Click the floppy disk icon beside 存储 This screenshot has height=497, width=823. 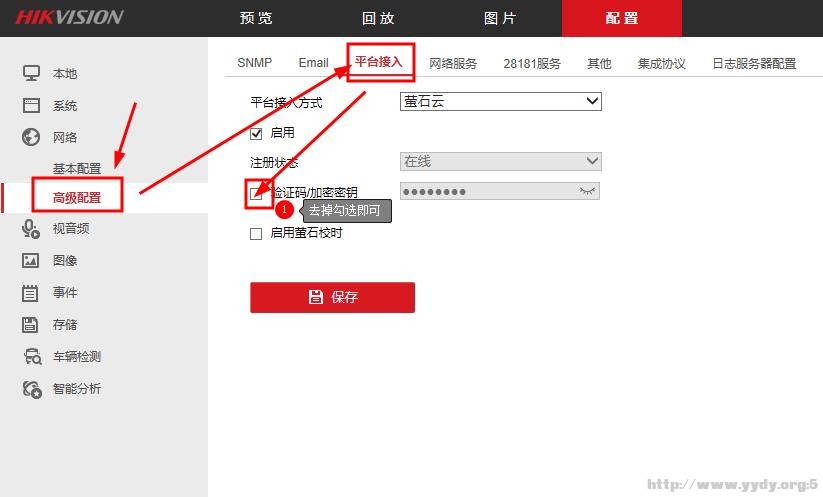(x=30, y=324)
